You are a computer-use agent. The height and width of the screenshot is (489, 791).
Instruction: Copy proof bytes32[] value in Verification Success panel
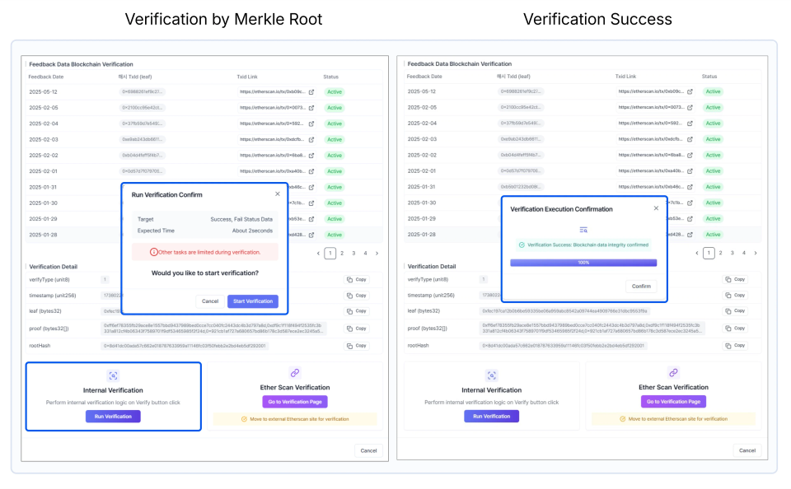[x=735, y=328]
